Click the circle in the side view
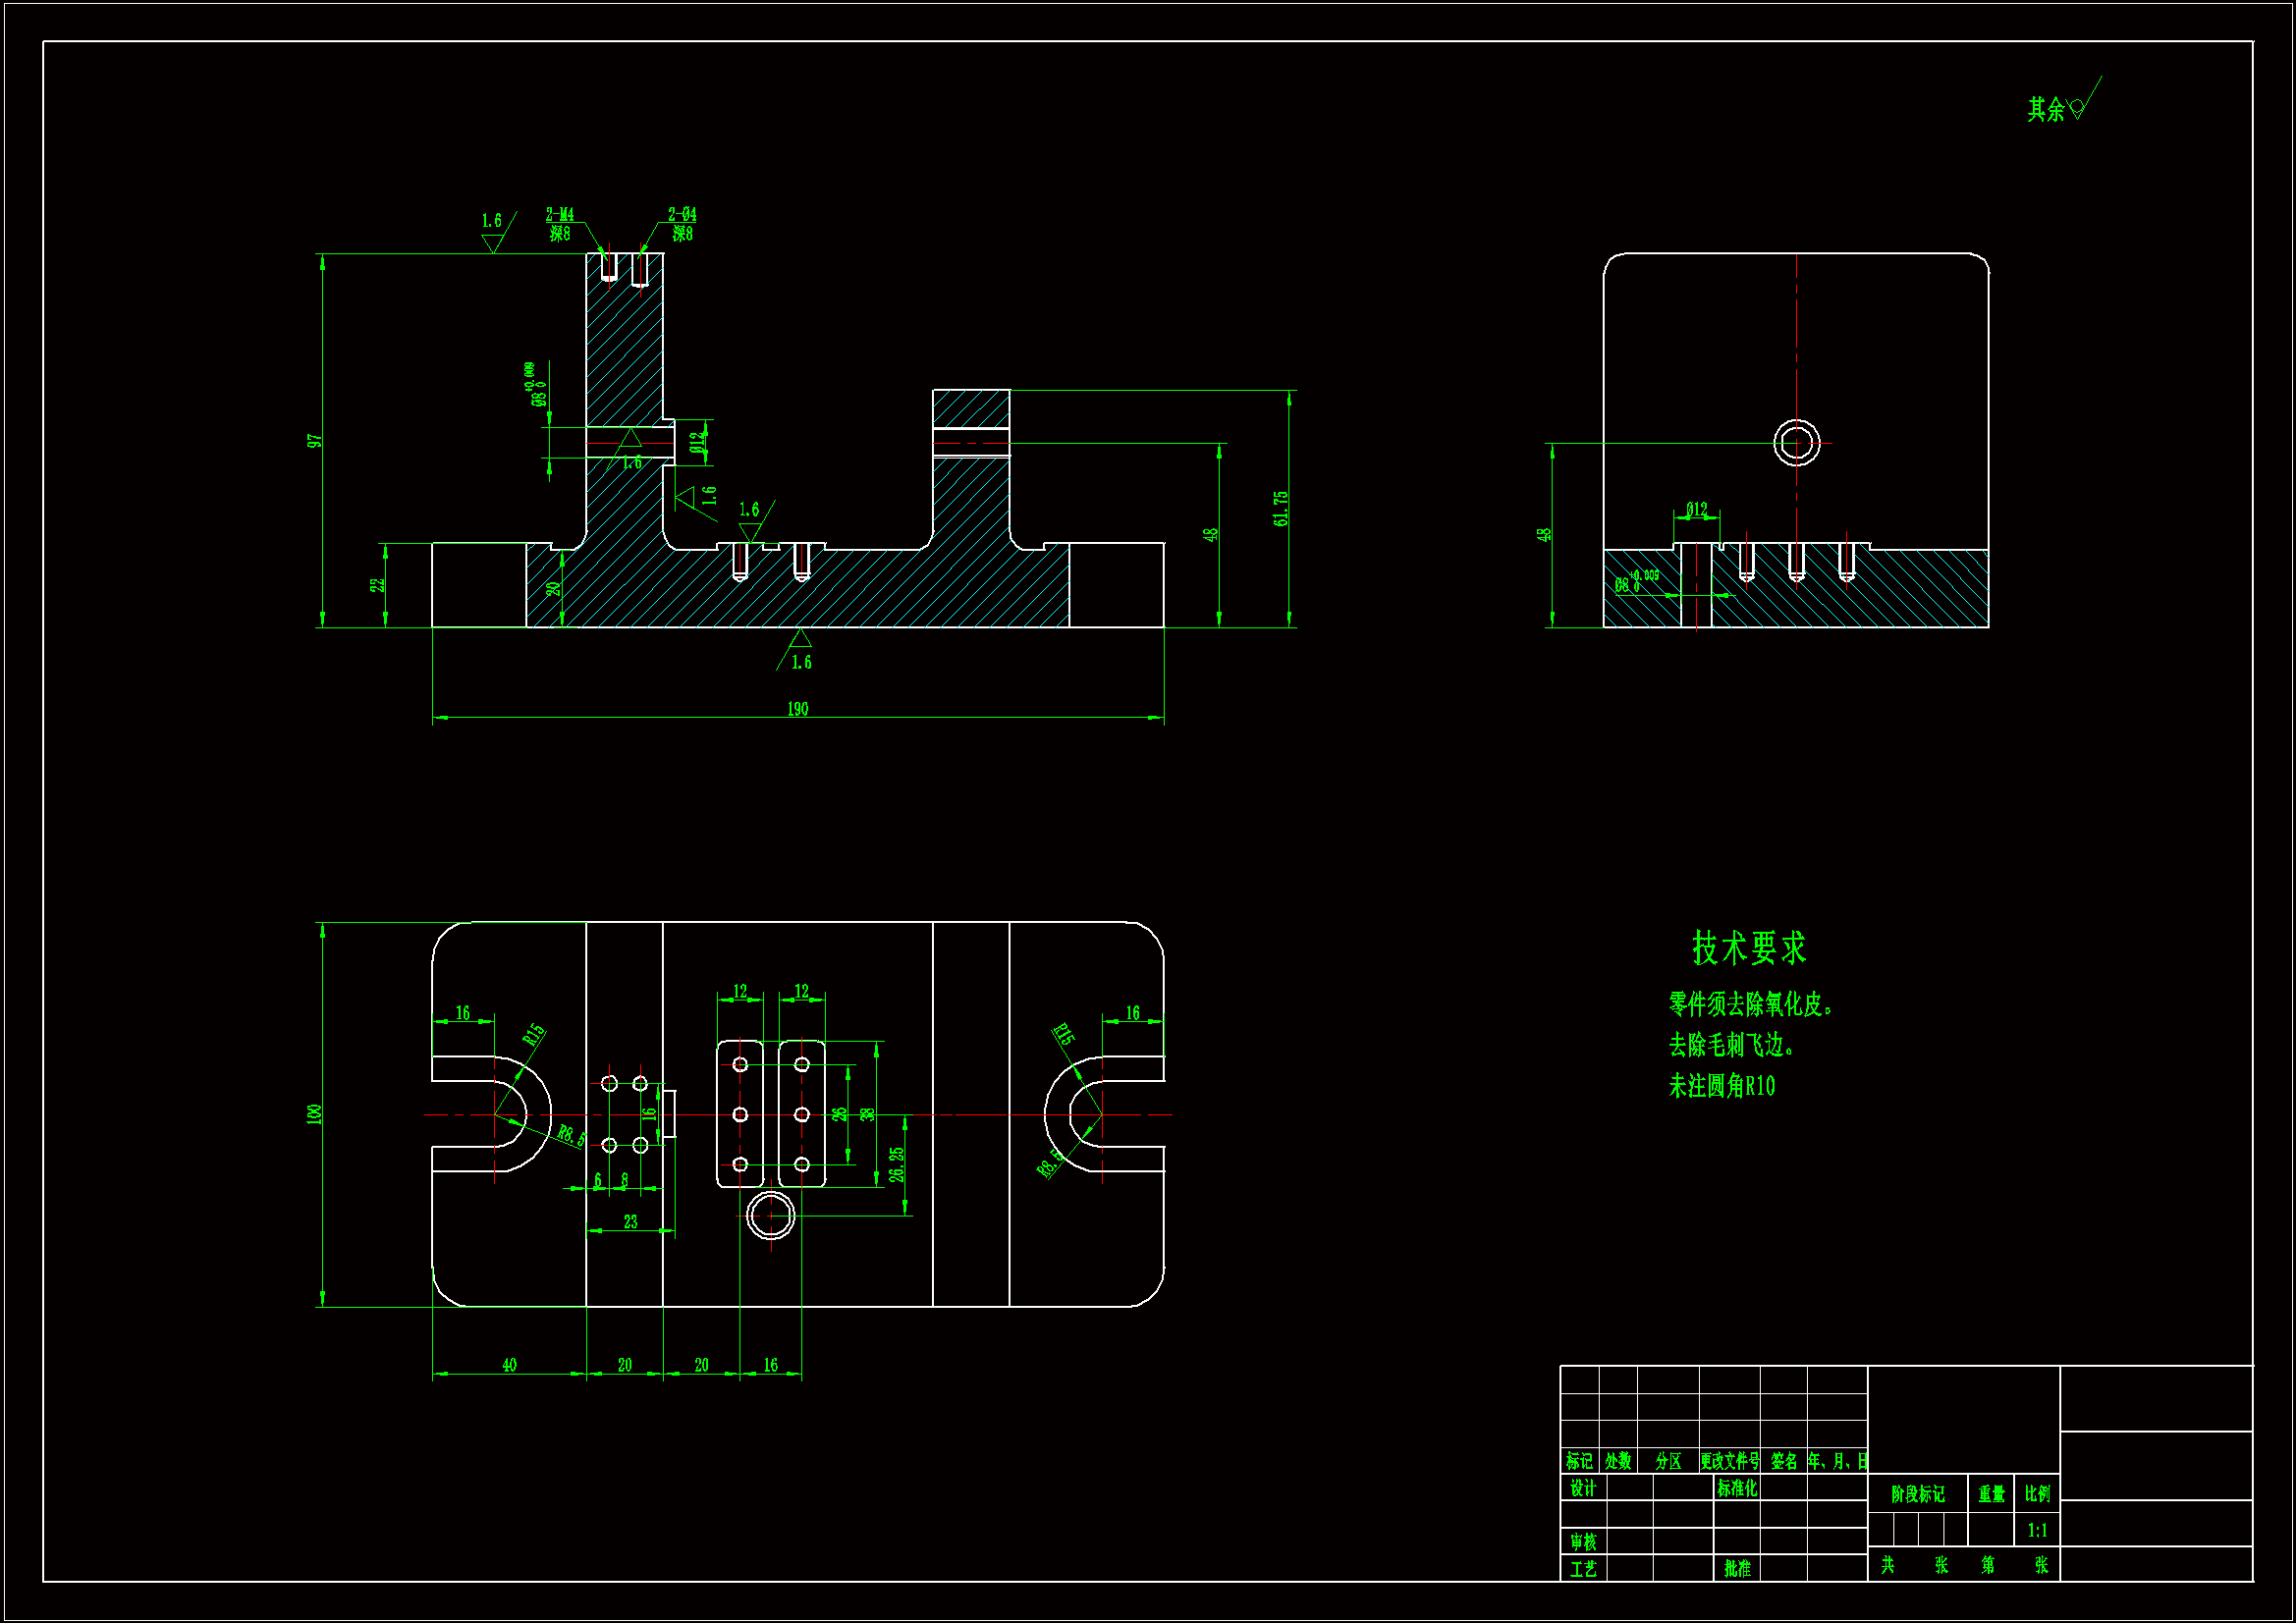Image resolution: width=2296 pixels, height=1623 pixels. click(x=1796, y=443)
